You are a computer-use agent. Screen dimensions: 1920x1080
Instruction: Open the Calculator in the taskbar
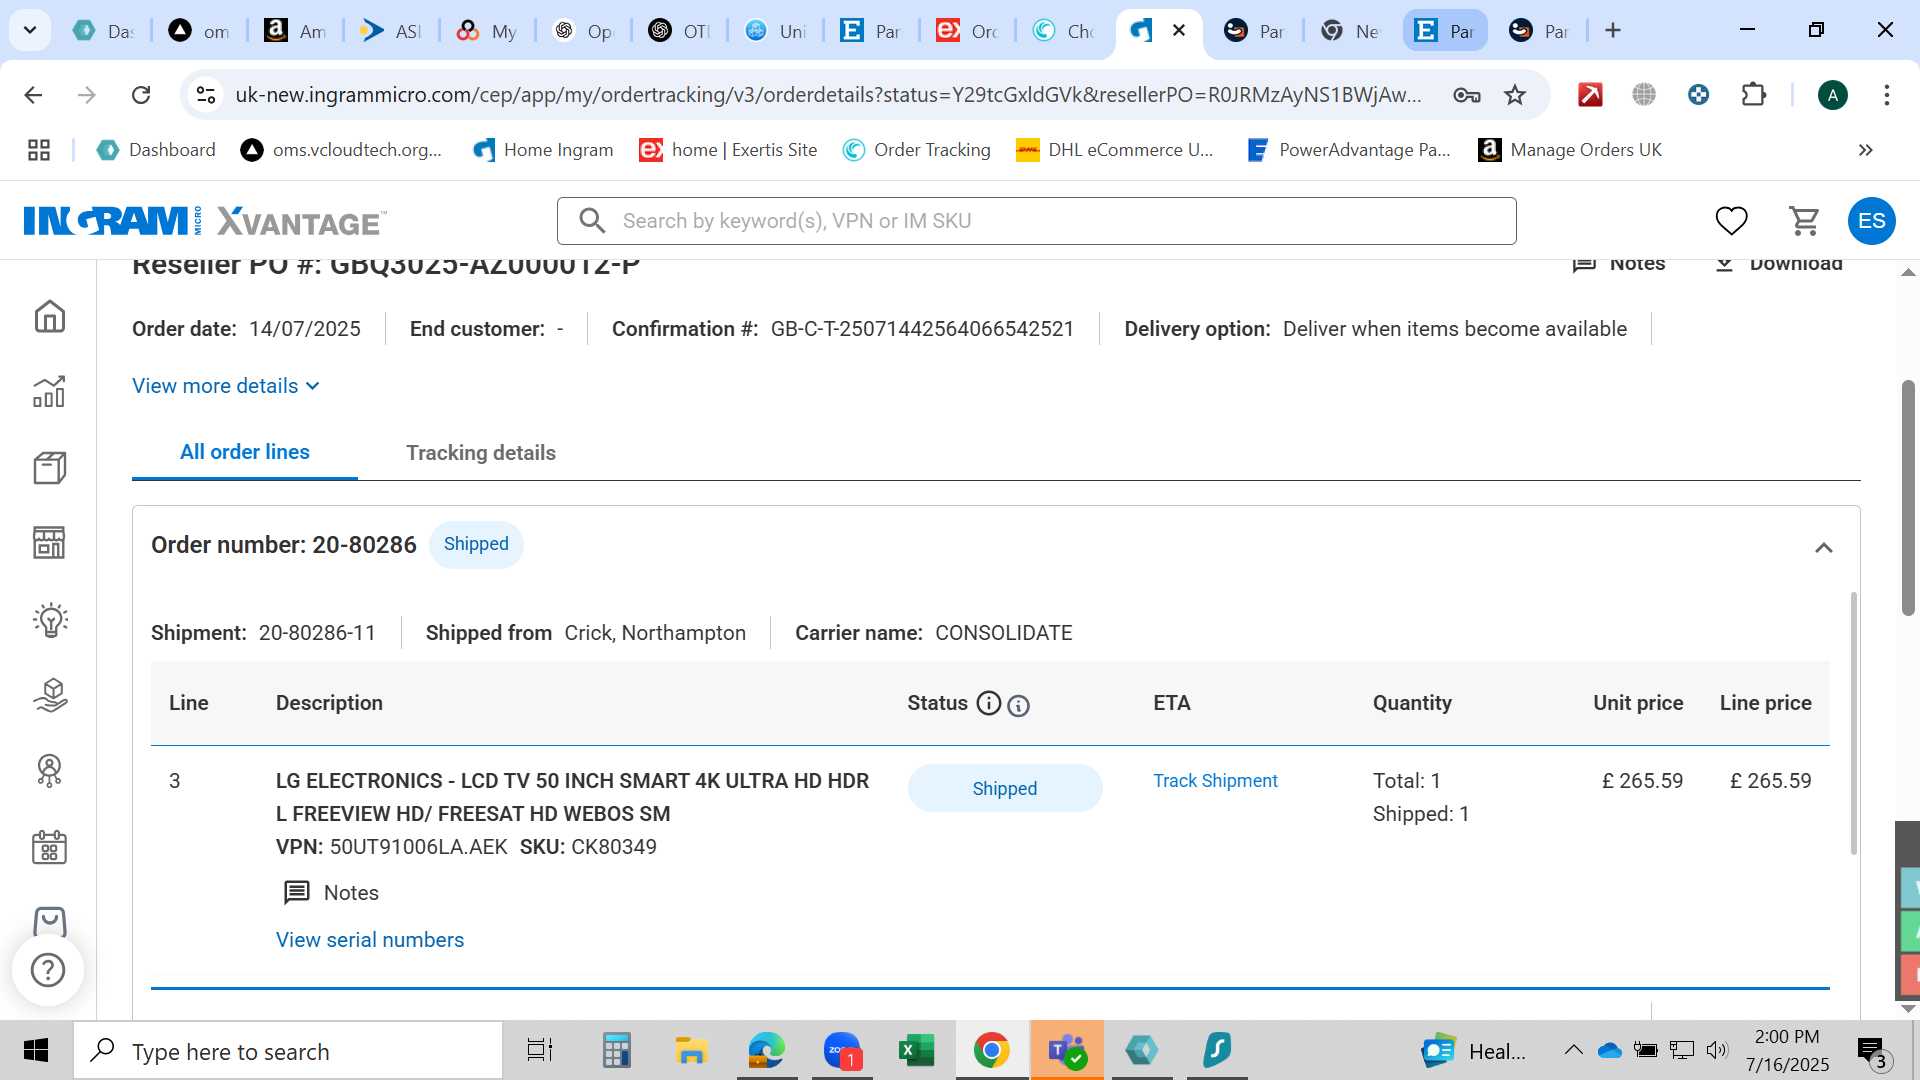pos(616,1051)
